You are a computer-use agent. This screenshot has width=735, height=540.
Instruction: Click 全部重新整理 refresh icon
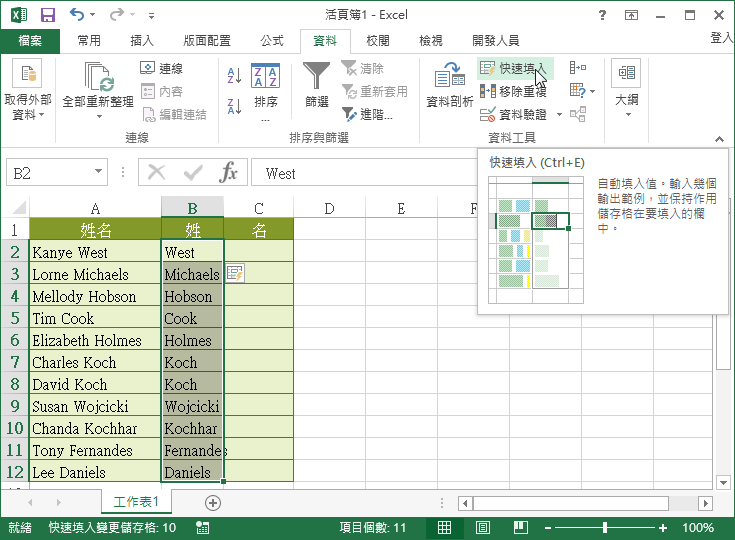(x=99, y=76)
